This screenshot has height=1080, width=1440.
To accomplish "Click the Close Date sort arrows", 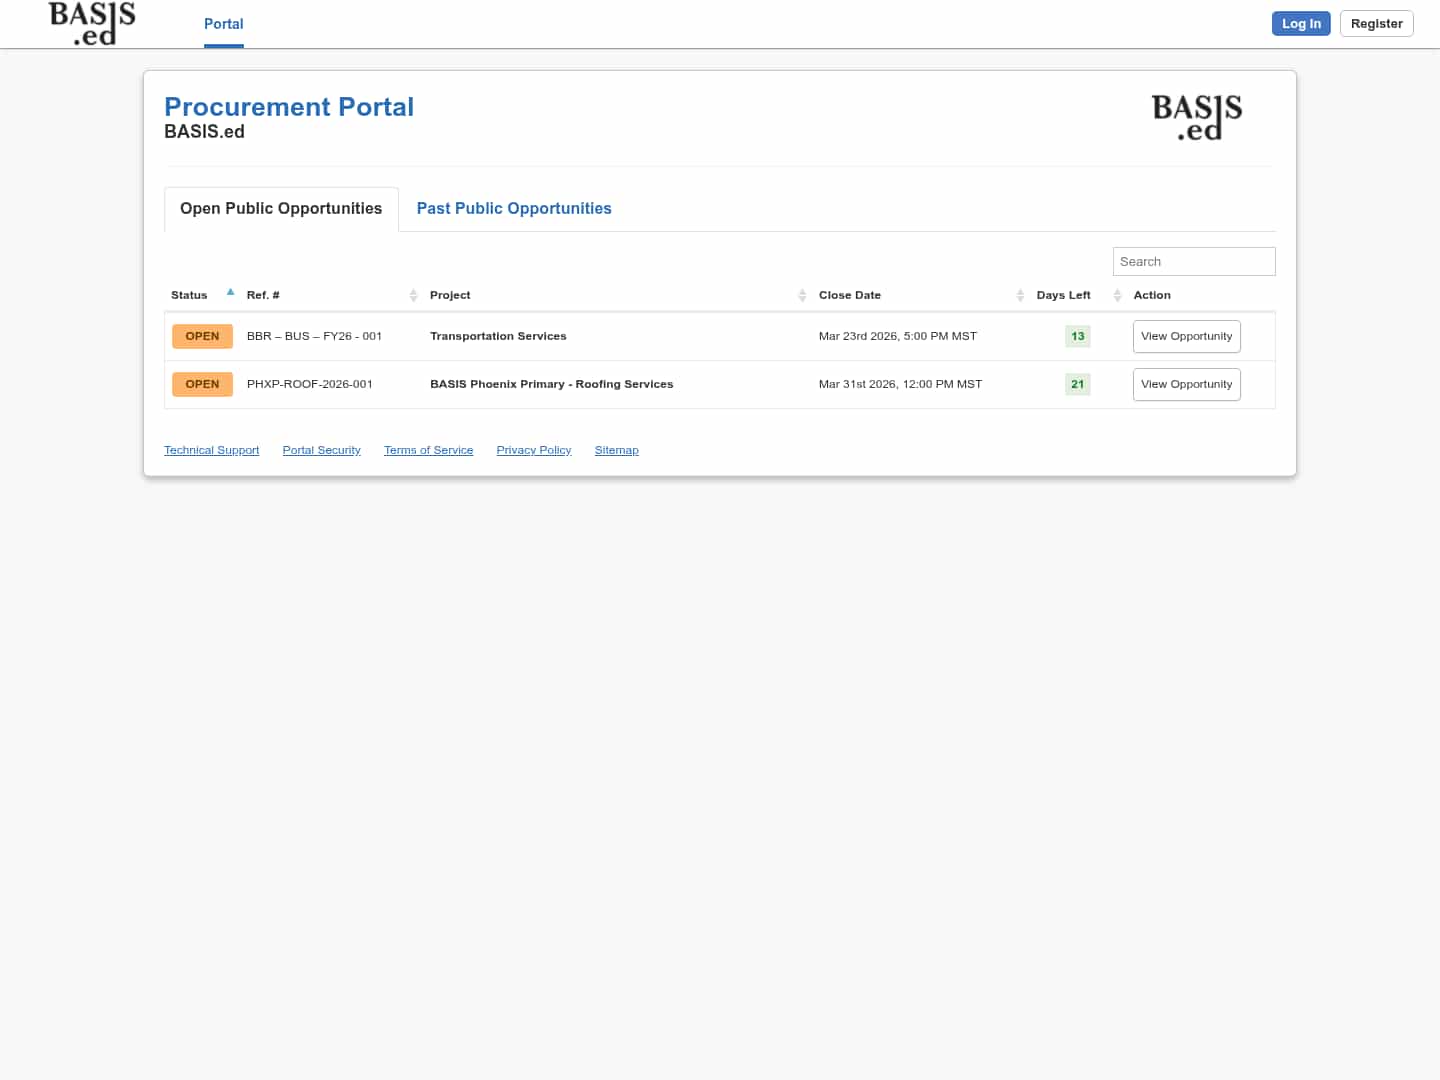I will coord(1021,295).
